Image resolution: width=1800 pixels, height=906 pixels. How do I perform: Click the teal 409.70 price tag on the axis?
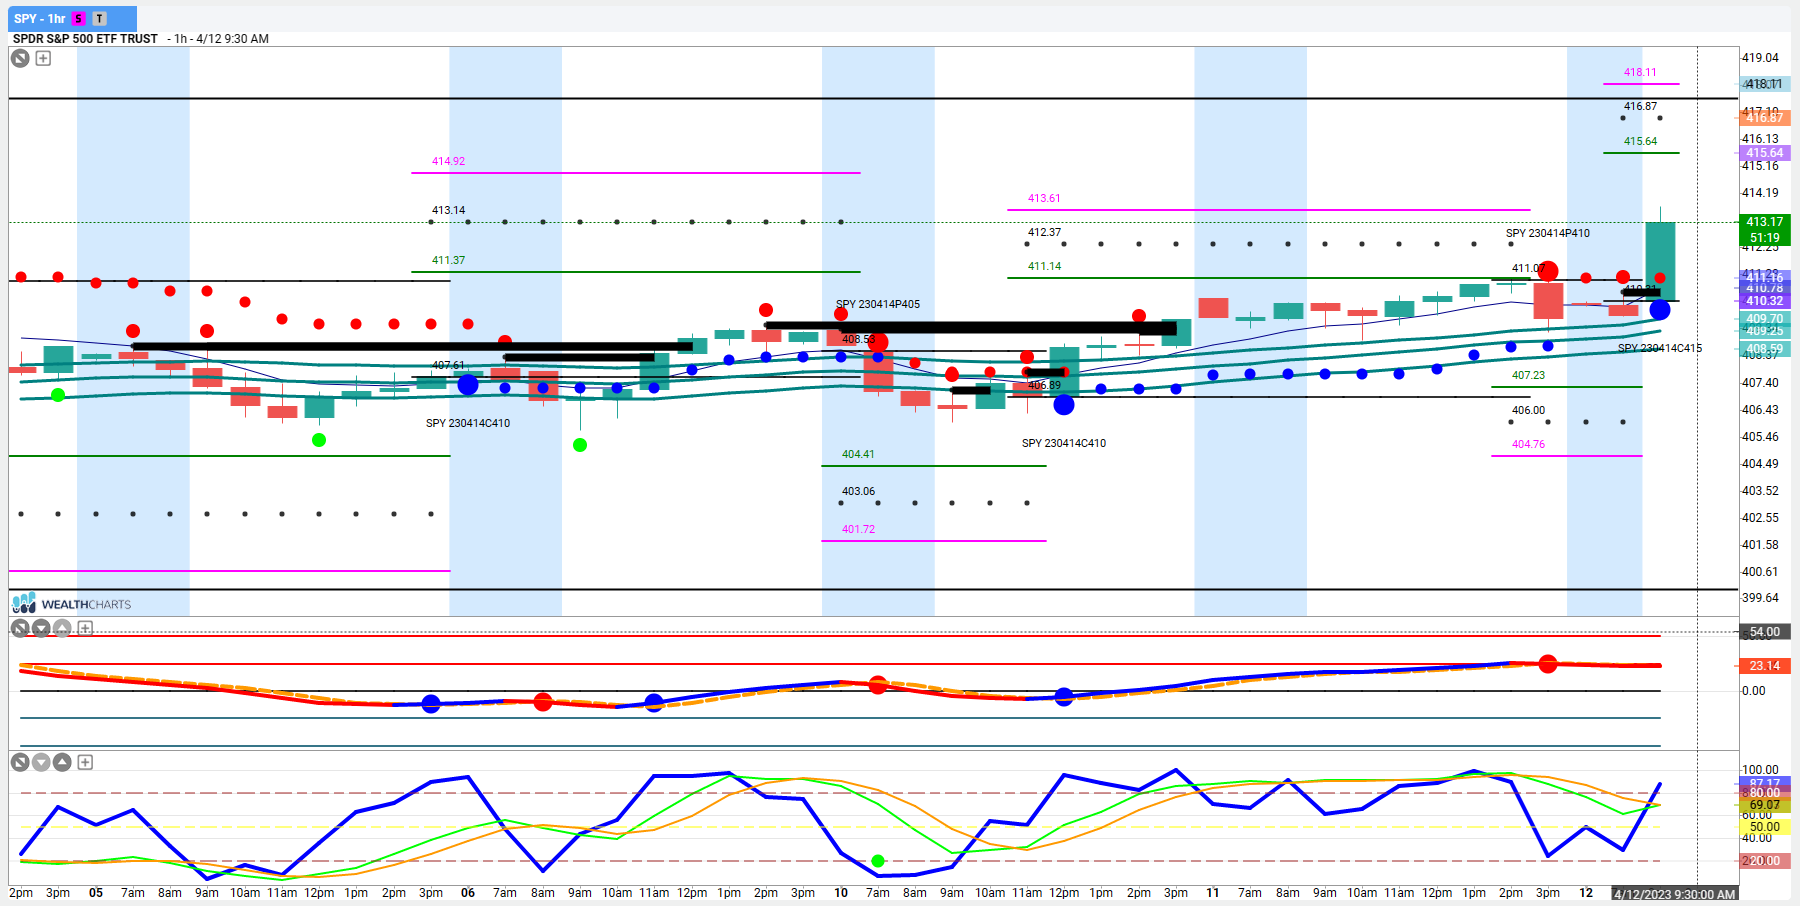pos(1765,319)
